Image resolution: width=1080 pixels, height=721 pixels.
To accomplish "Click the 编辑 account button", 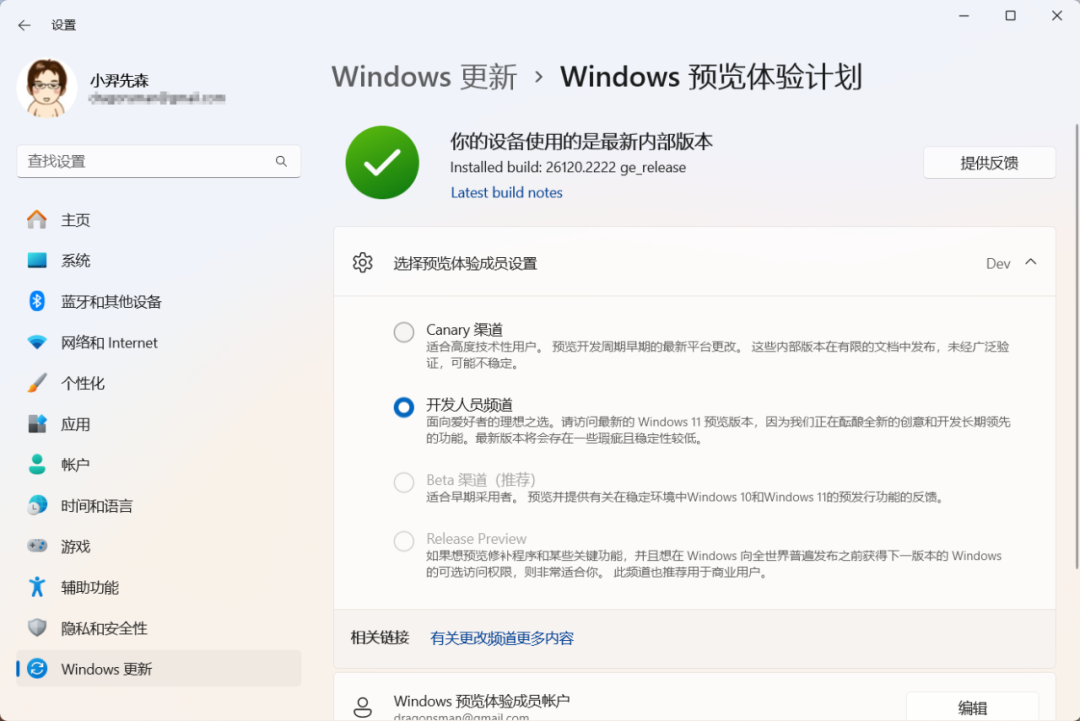I will 972,707.
